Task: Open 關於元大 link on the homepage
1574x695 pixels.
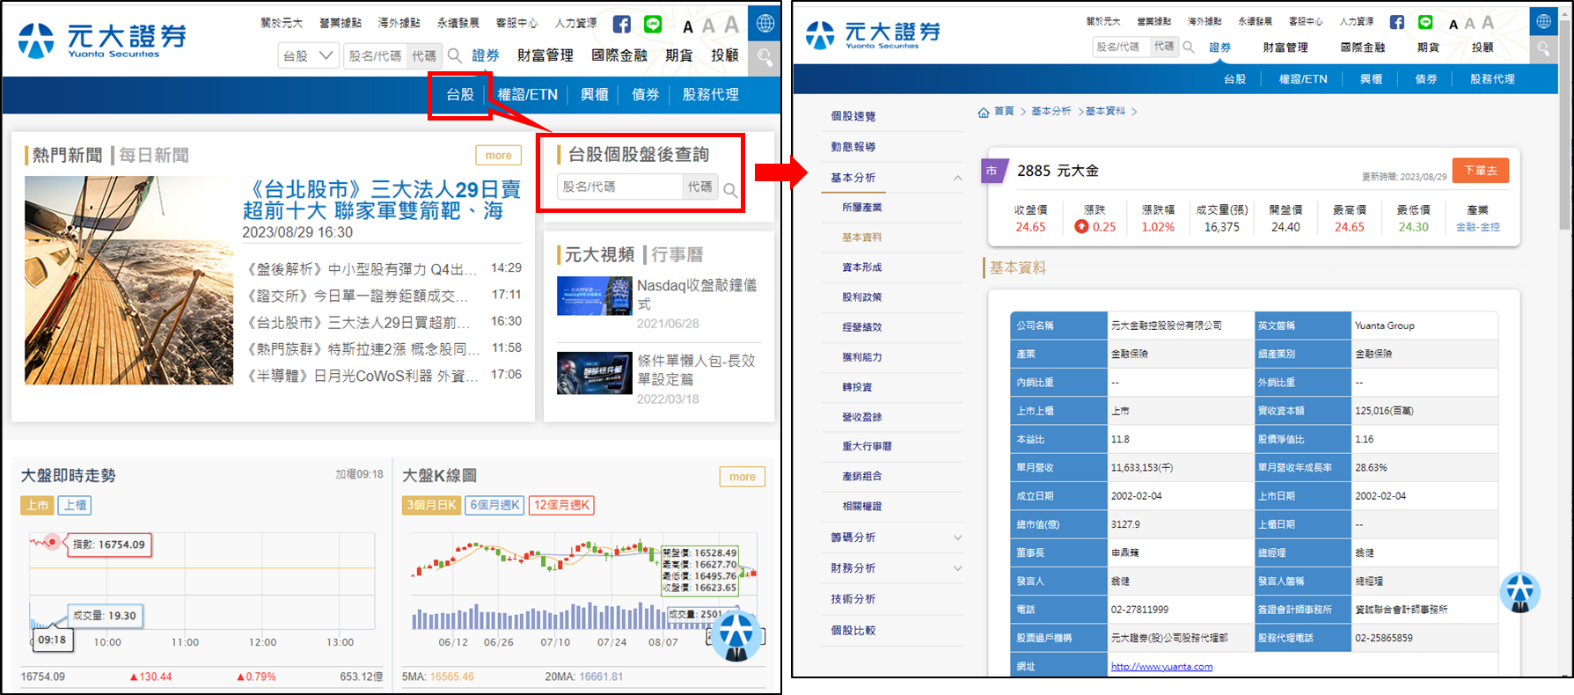Action: (281, 23)
